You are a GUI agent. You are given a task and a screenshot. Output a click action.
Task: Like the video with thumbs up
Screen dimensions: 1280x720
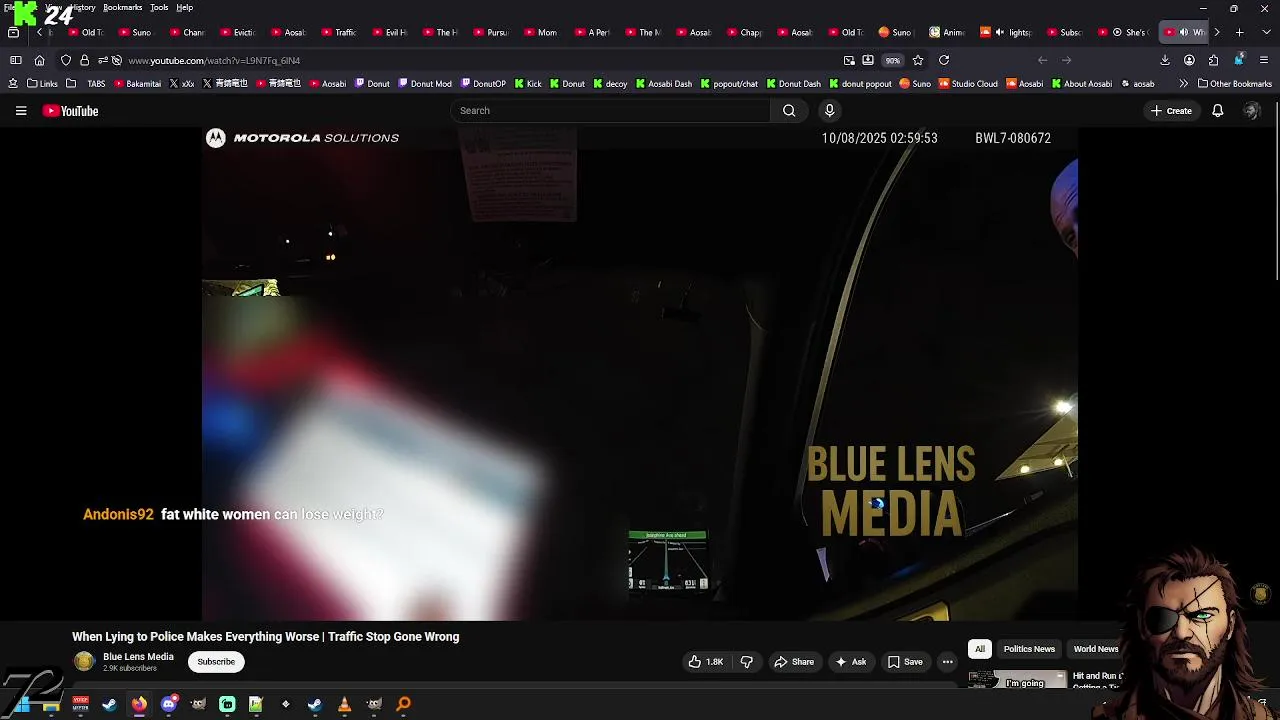(x=705, y=662)
